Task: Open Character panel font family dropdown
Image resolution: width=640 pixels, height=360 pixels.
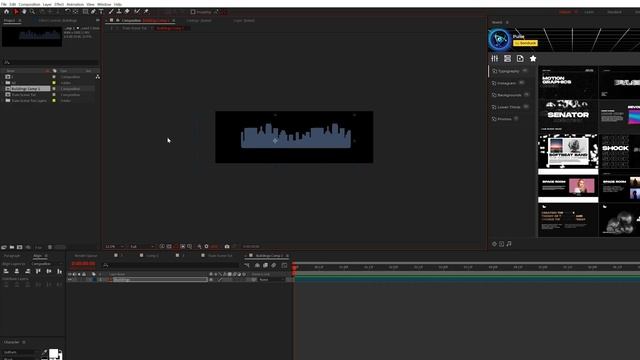Action: pos(20,352)
